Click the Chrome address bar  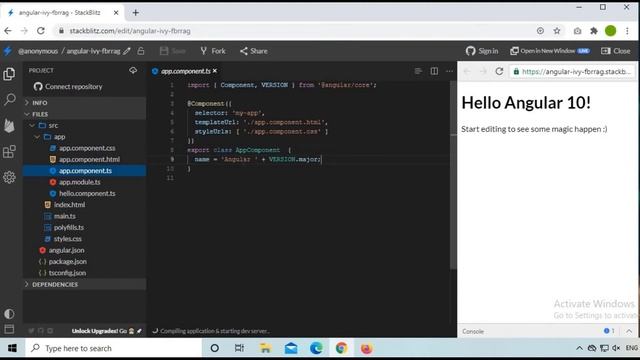298,31
